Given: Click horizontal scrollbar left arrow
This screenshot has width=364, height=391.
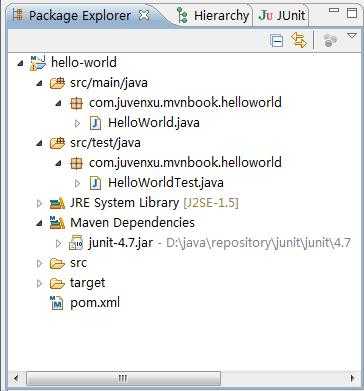Looking at the screenshot, I should (x=15, y=378).
